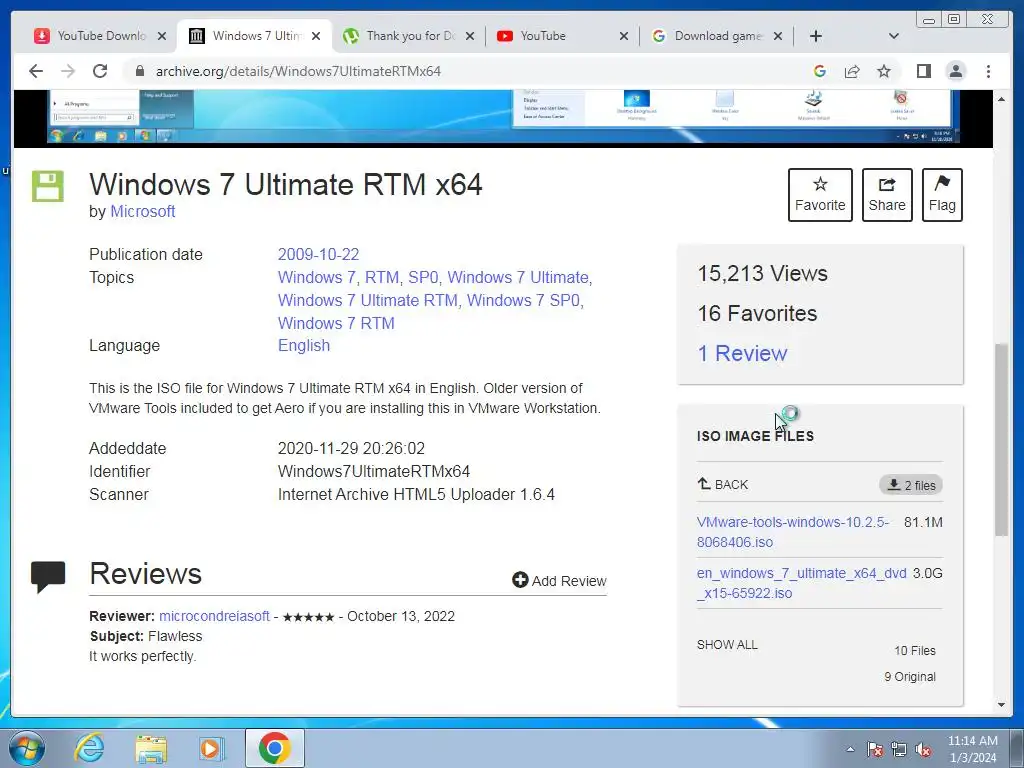The height and width of the screenshot is (768, 1024).
Task: Toggle the browser side panel icon
Action: pyautogui.click(x=923, y=71)
